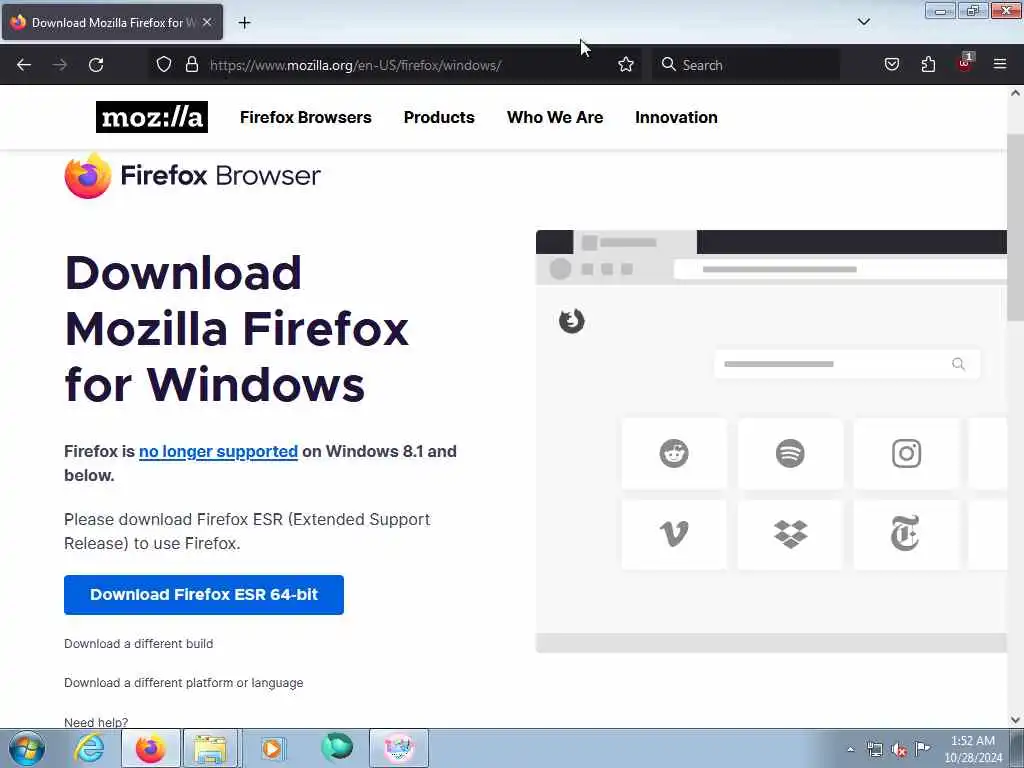Screen dimensions: 1024x768
Task: Click the muted volume tray icon
Action: (x=899, y=750)
